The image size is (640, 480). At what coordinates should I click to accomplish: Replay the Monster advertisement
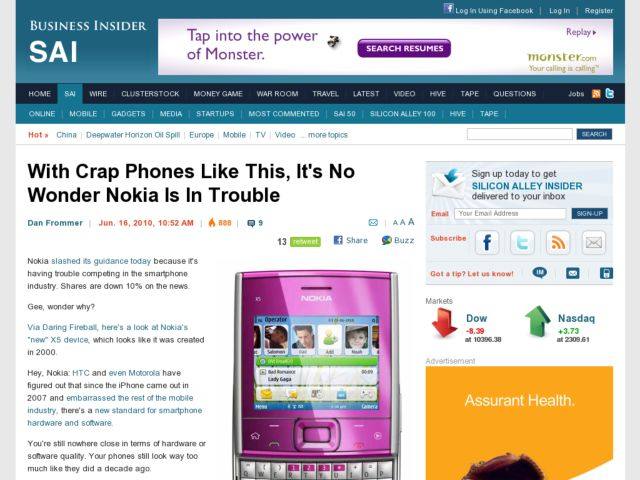coord(581,32)
